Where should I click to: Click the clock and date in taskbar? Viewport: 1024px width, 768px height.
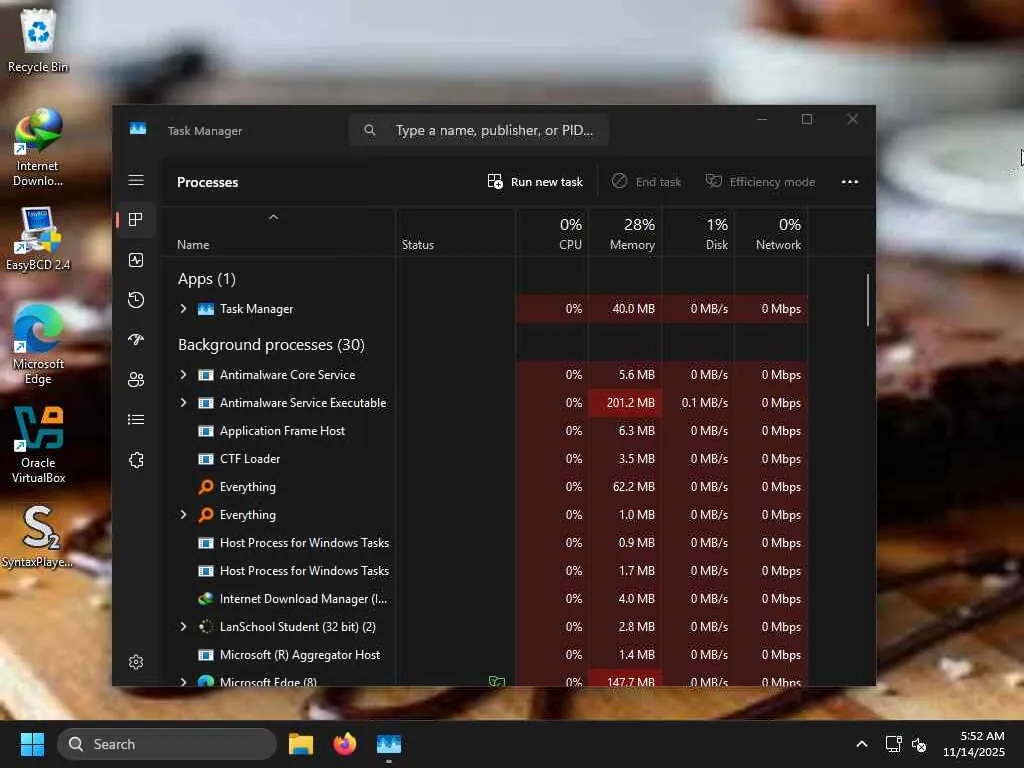(x=974, y=744)
